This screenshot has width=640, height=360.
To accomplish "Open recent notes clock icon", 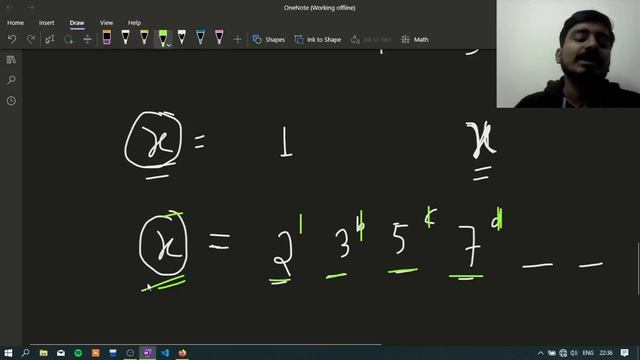I will tap(11, 100).
